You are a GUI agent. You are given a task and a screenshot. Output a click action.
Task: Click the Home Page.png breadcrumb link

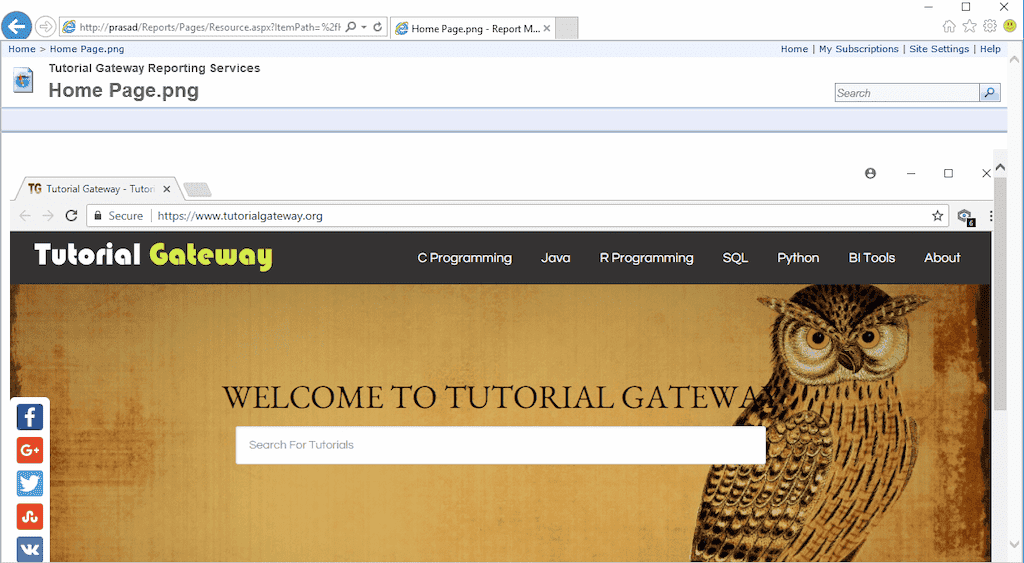click(x=87, y=49)
